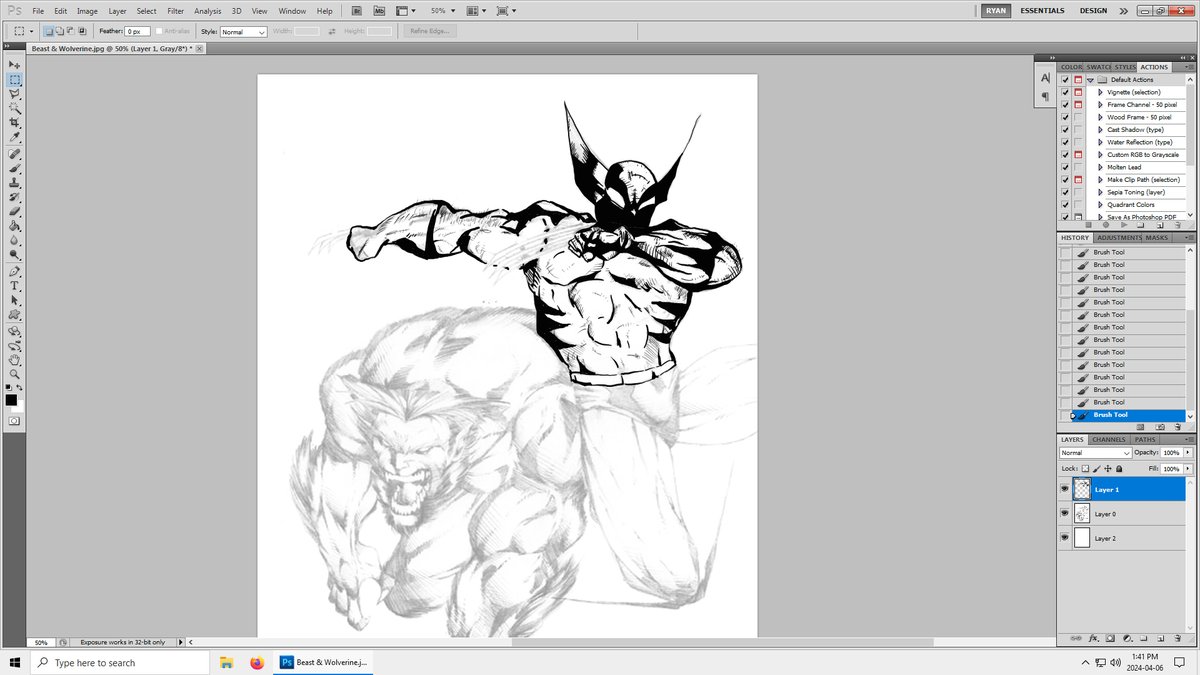The image size is (1200, 675).
Task: Hide Layer 0 with its eye icon
Action: pyautogui.click(x=1064, y=513)
